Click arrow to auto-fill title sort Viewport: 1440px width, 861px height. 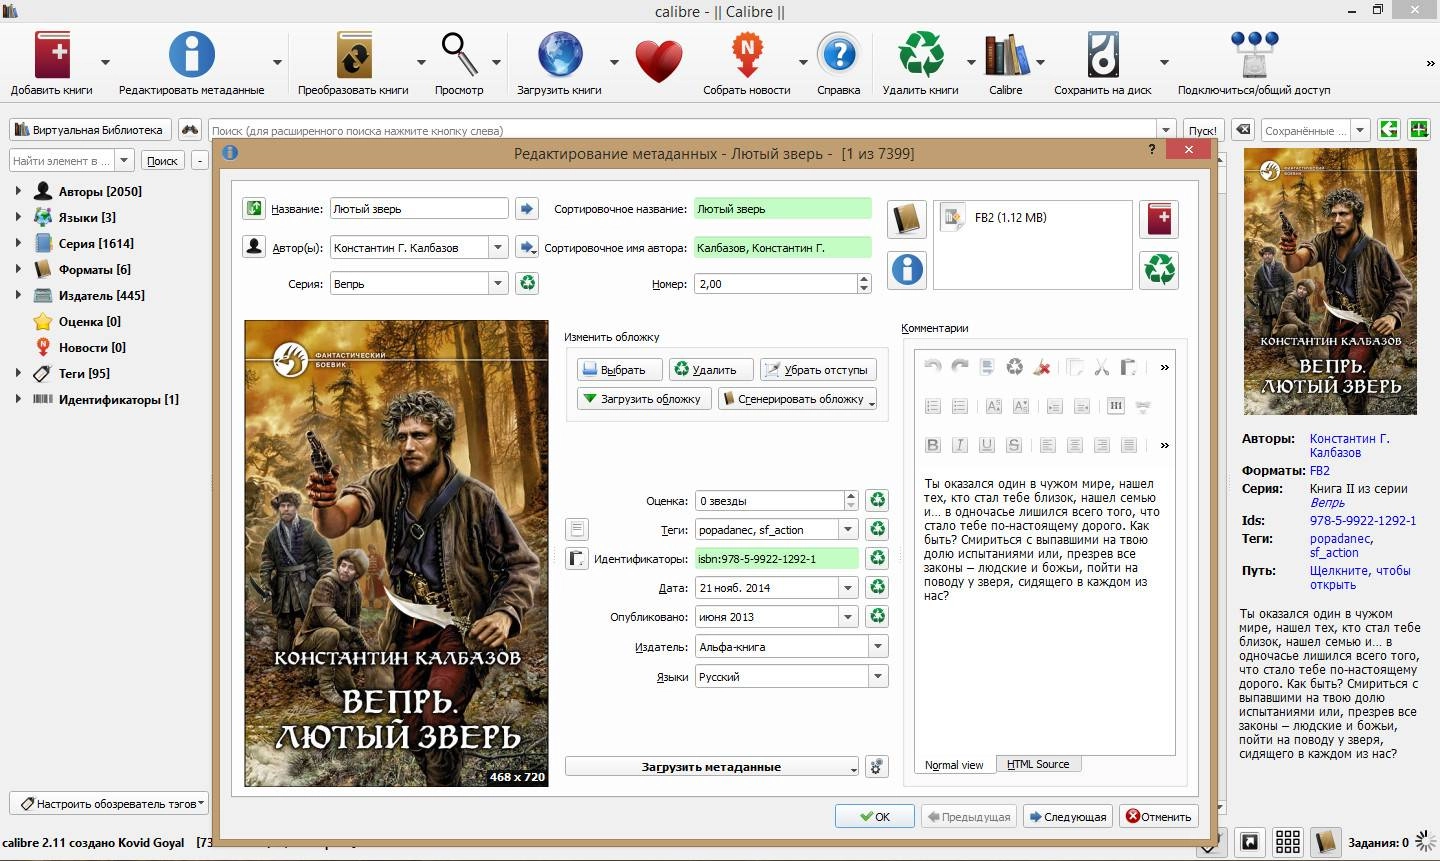click(527, 208)
